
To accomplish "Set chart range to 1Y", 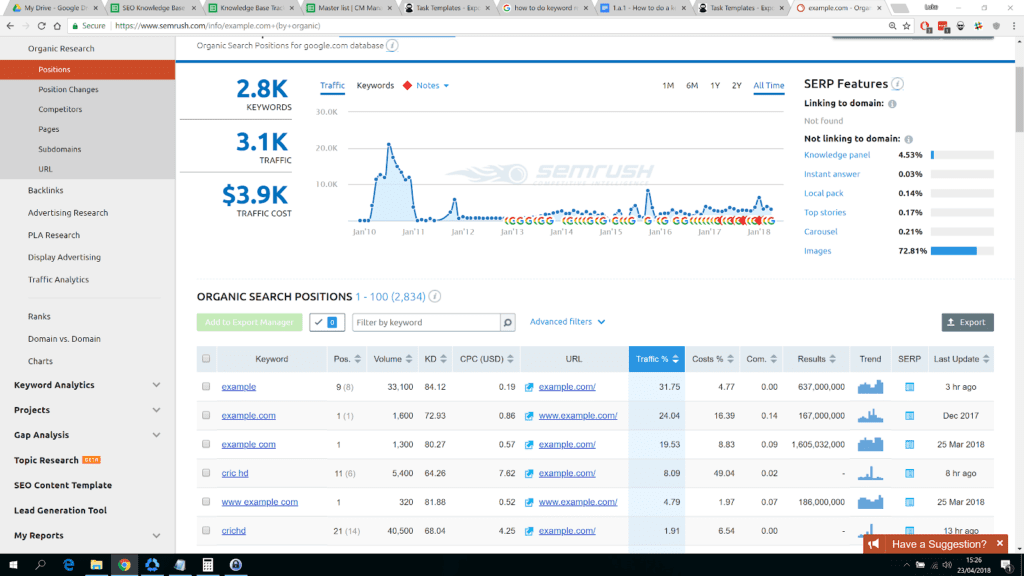I will tap(715, 86).
